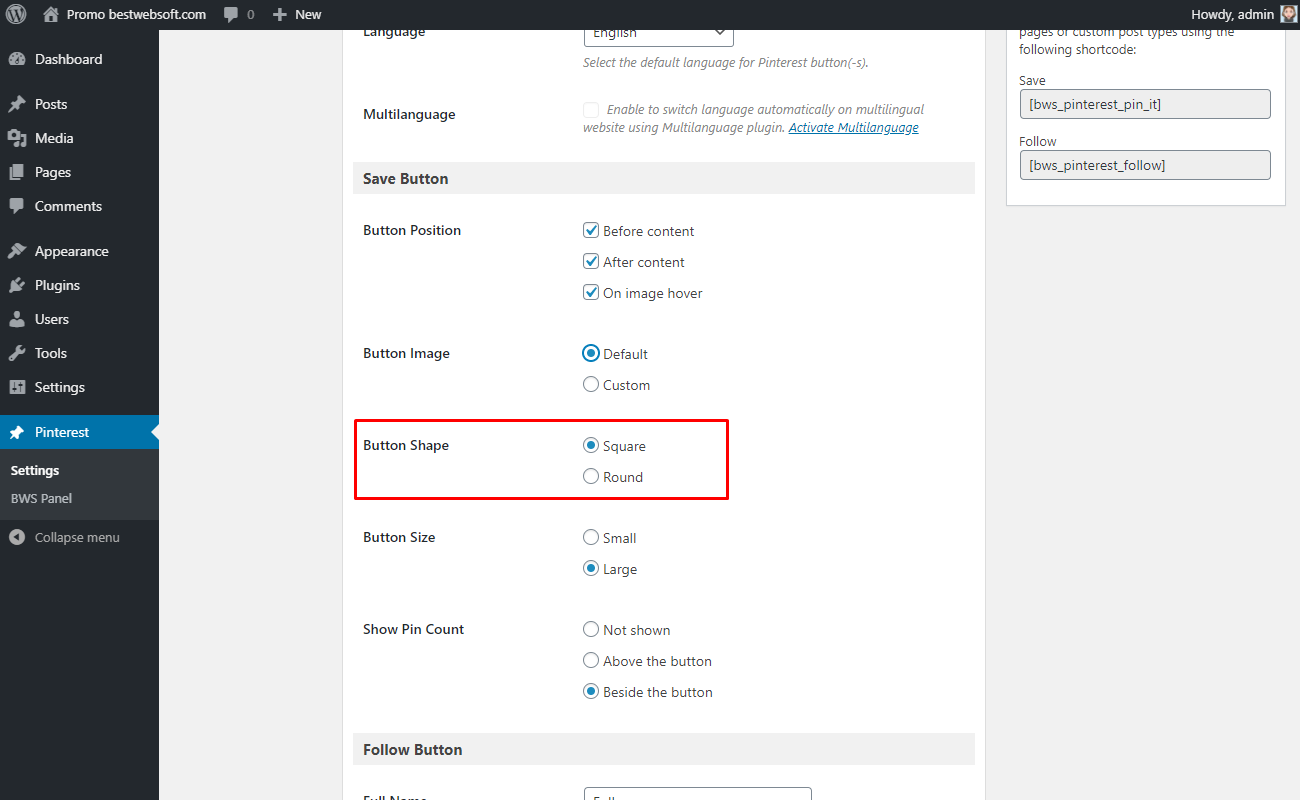Image resolution: width=1300 pixels, height=800 pixels.
Task: Select Large button size
Action: (x=591, y=568)
